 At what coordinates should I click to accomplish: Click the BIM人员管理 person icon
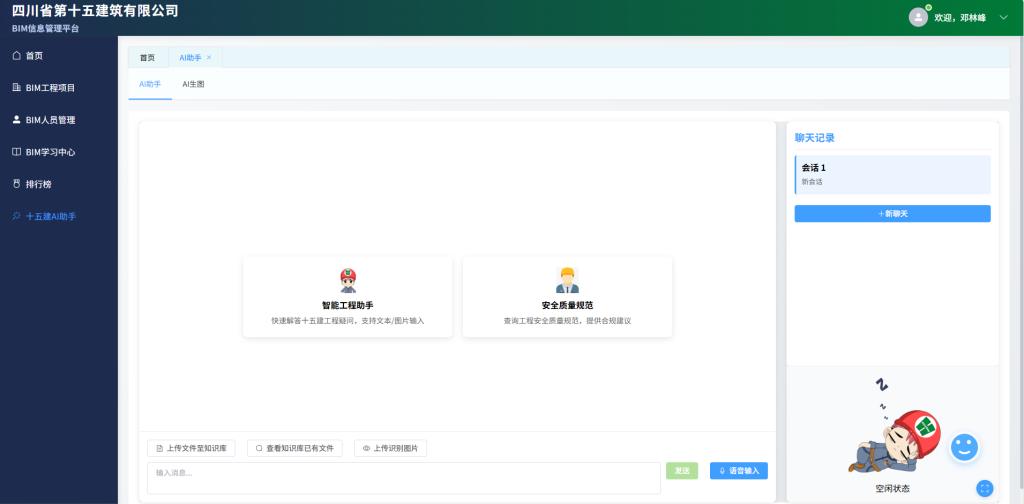16,120
